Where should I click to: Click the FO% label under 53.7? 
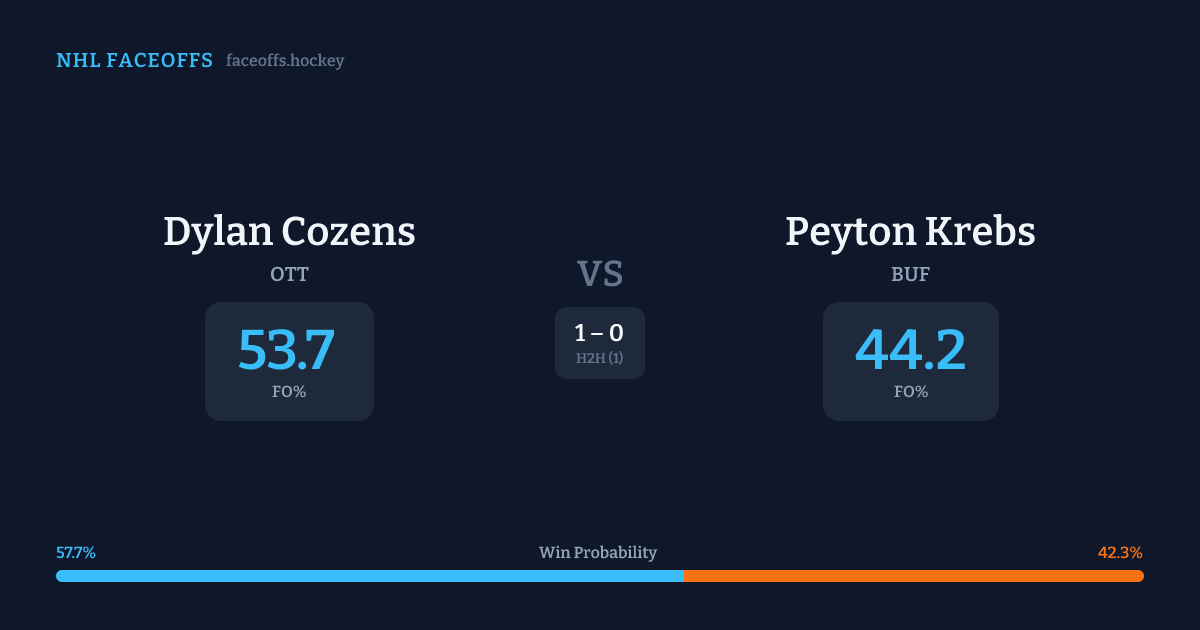click(x=289, y=392)
